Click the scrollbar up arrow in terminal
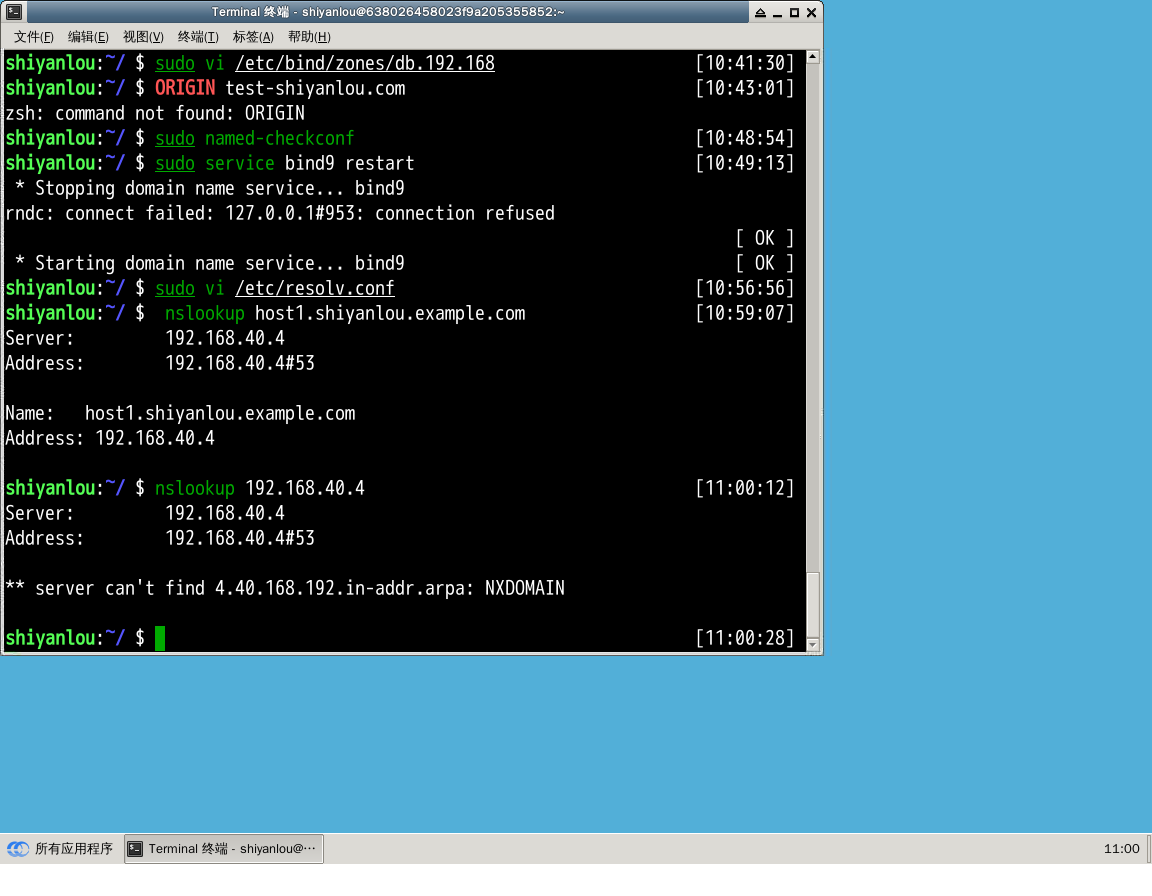 click(812, 59)
